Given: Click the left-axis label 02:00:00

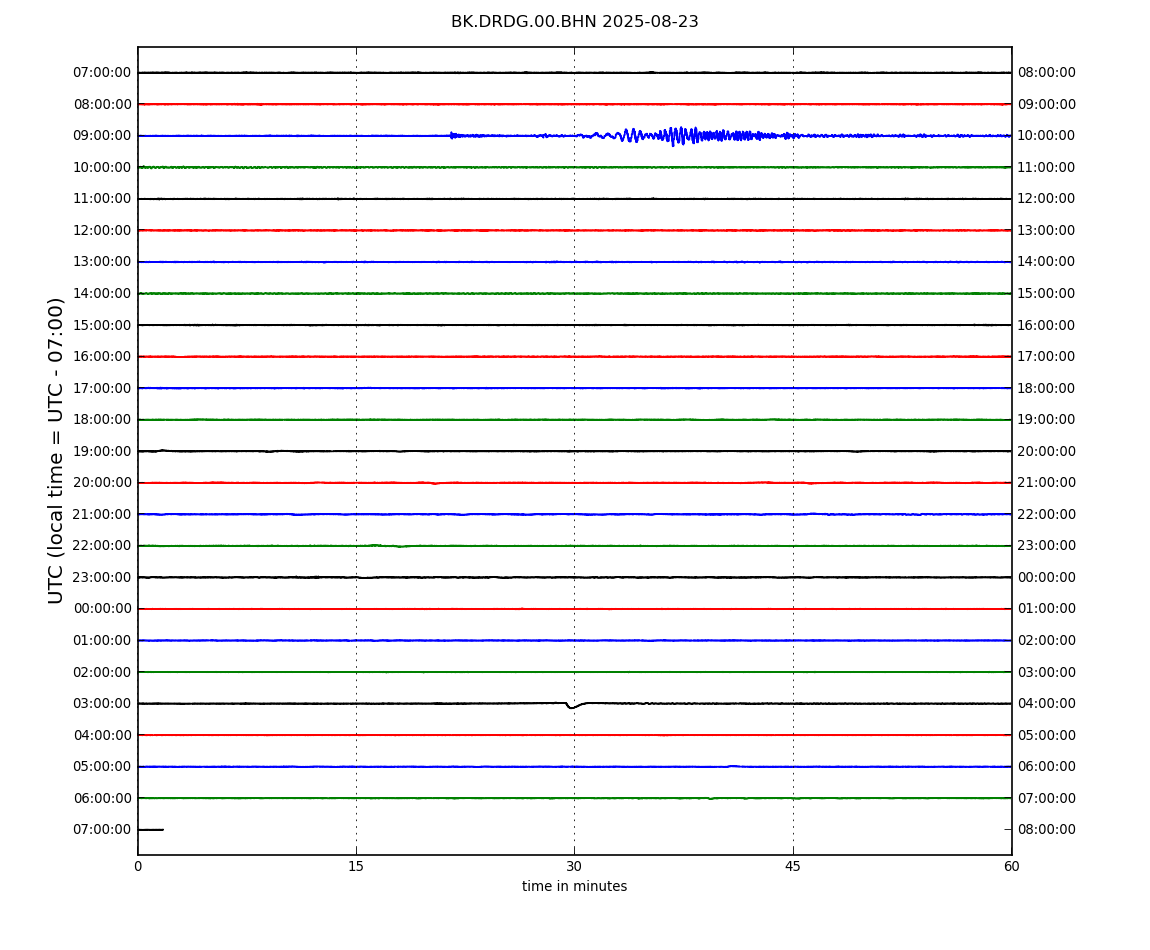Looking at the screenshot, I should tap(102, 672).
